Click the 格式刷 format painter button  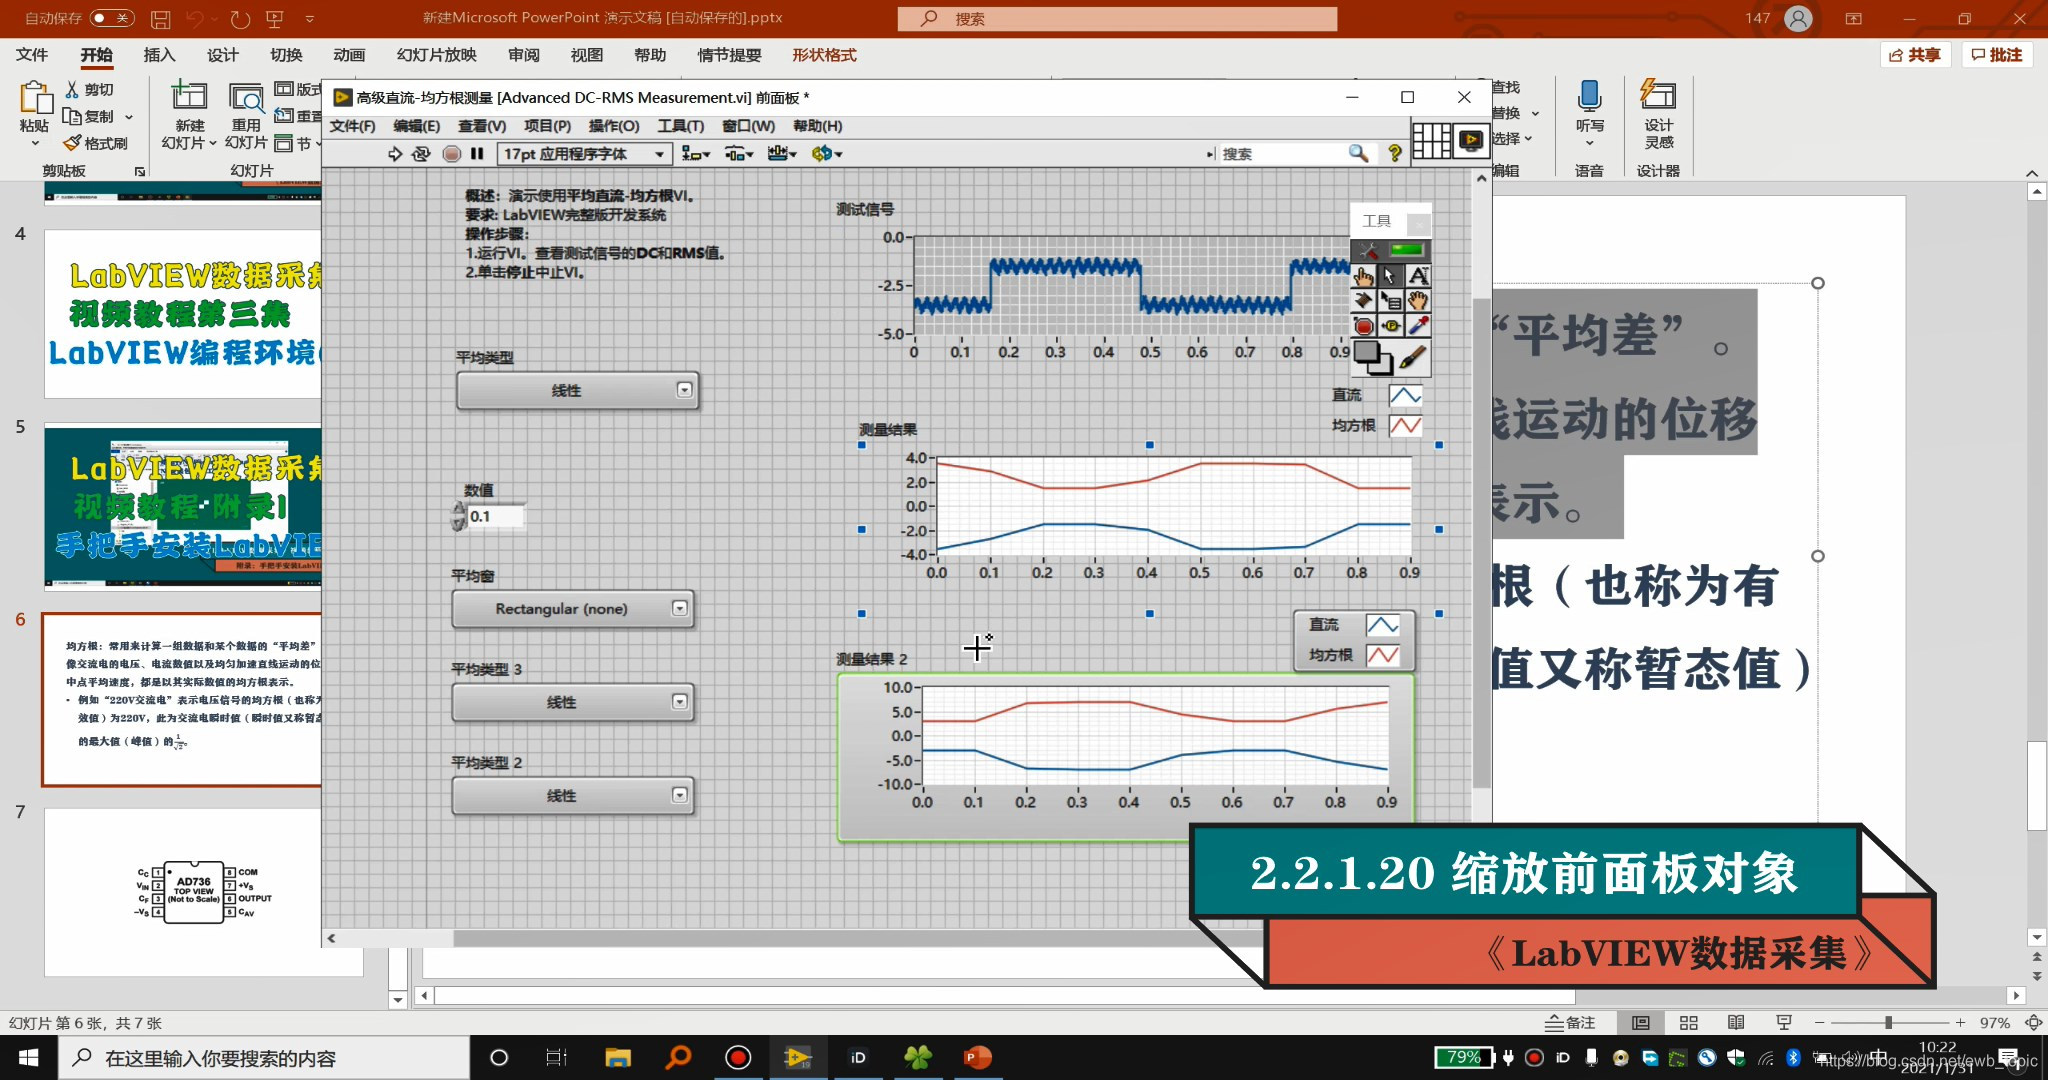pos(96,143)
